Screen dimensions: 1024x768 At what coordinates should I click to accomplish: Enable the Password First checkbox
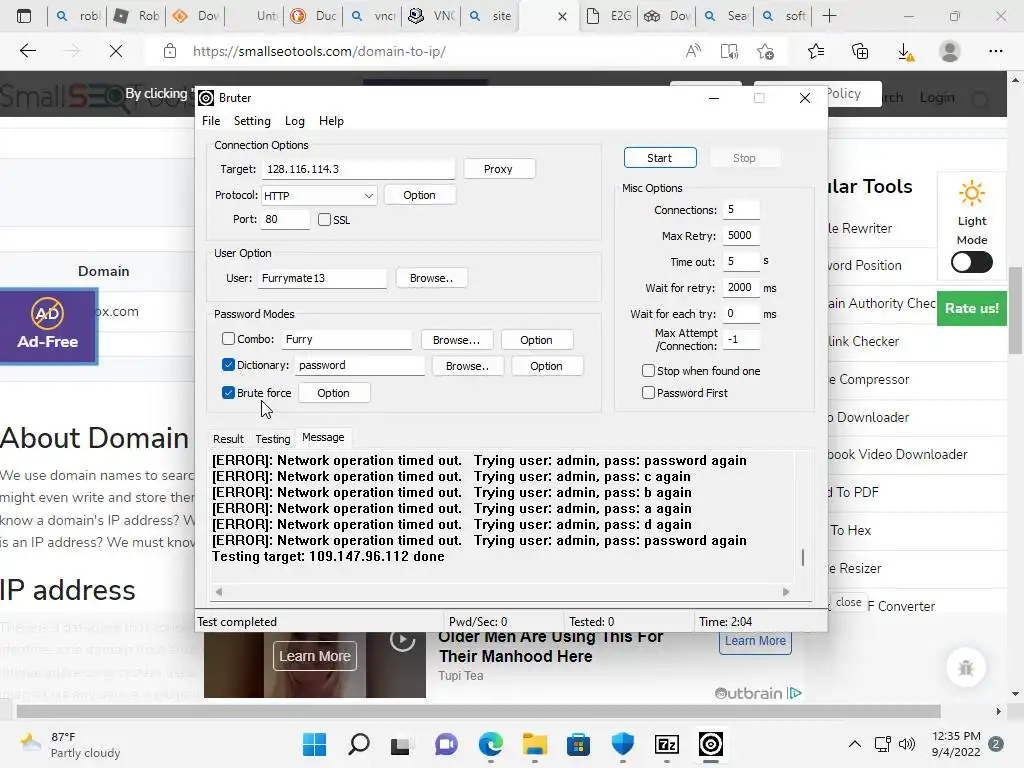648,392
